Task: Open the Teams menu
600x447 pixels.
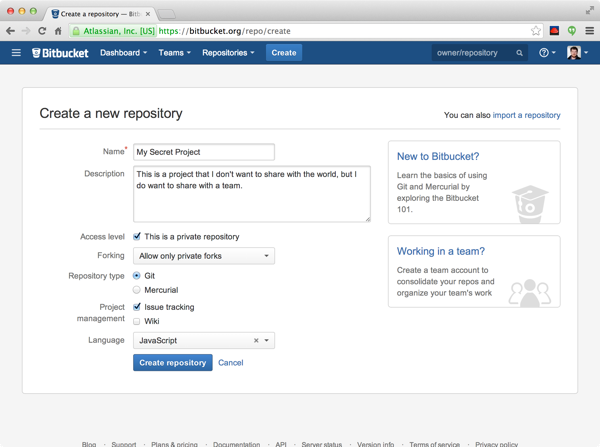Action: (x=174, y=53)
